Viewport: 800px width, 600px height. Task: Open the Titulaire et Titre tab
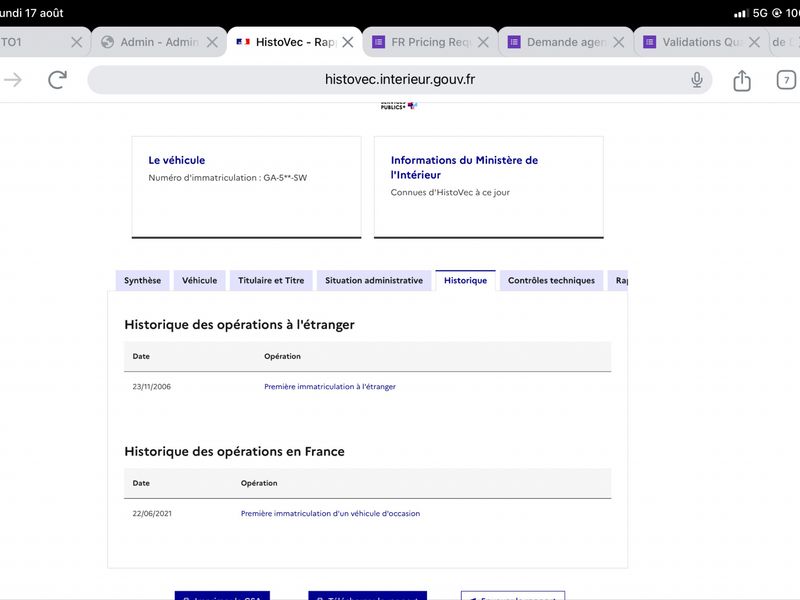[x=271, y=280]
